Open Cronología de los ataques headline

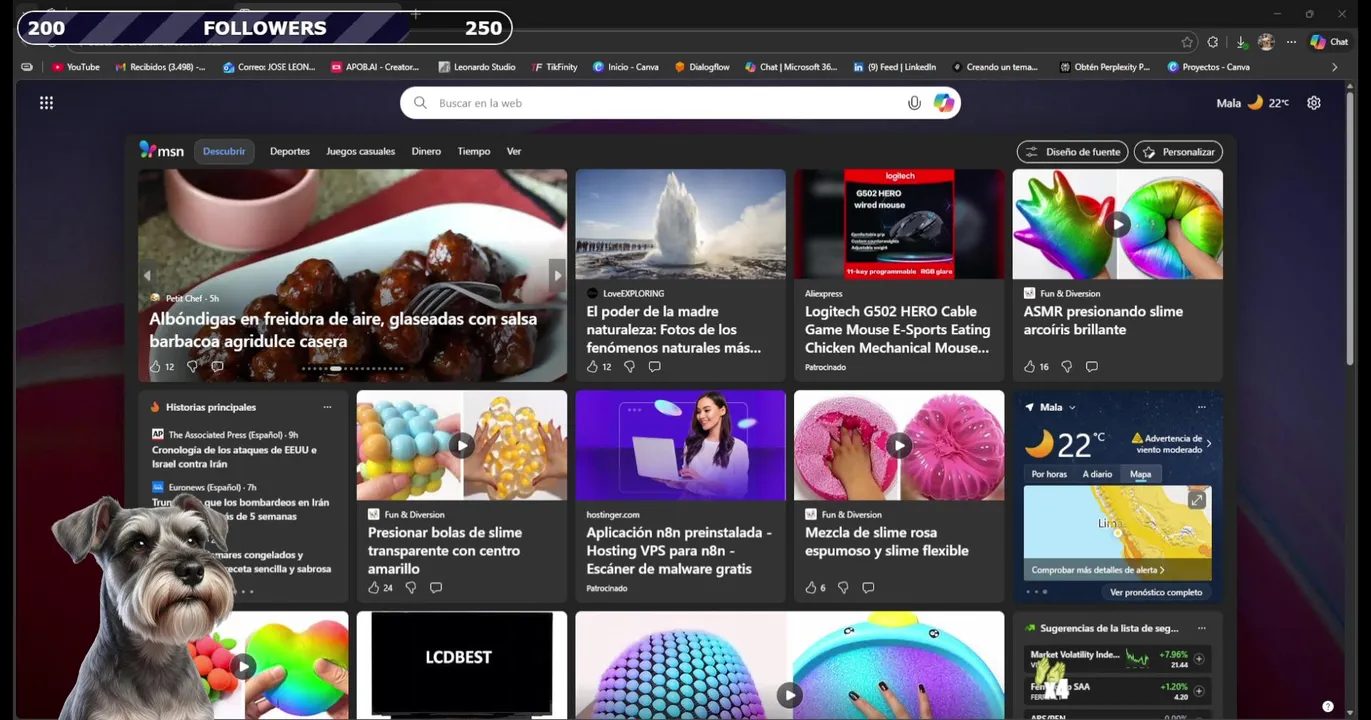(234, 457)
